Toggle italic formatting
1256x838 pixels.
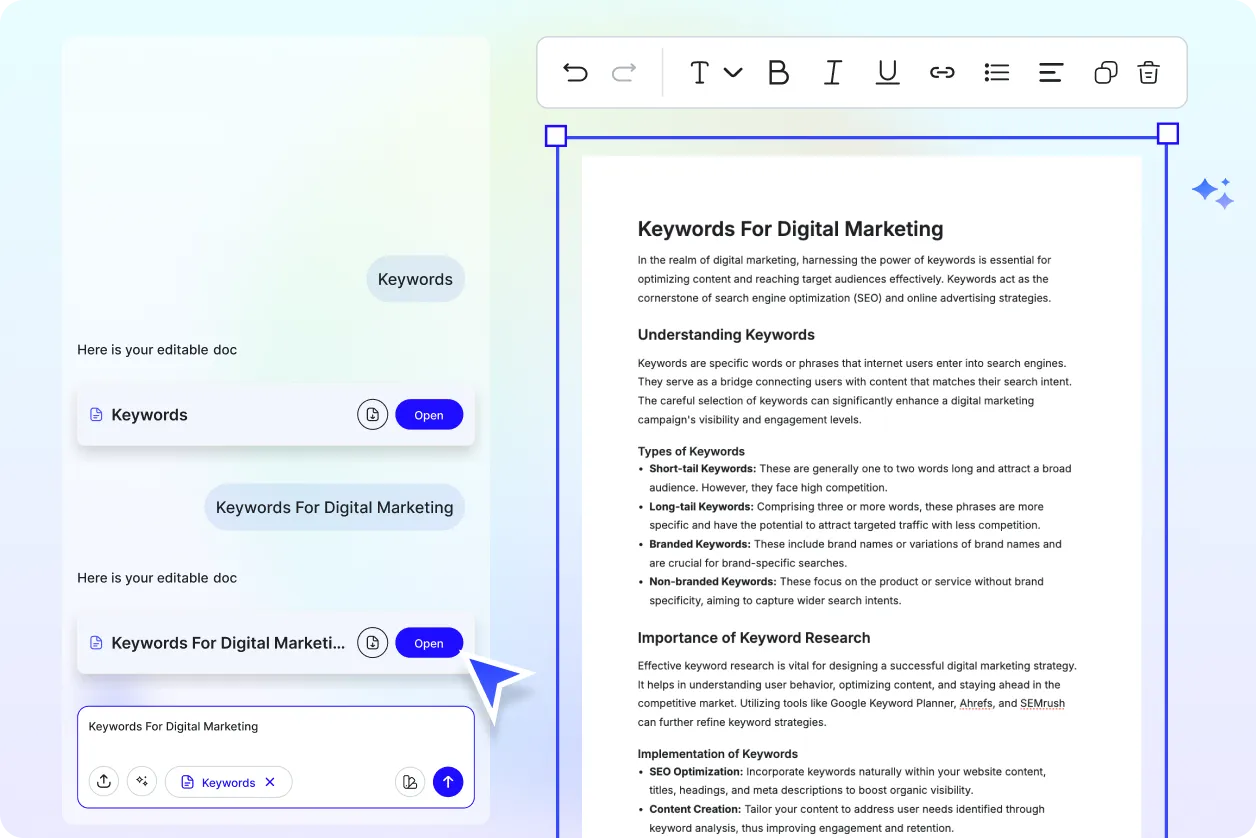pyautogui.click(x=832, y=72)
